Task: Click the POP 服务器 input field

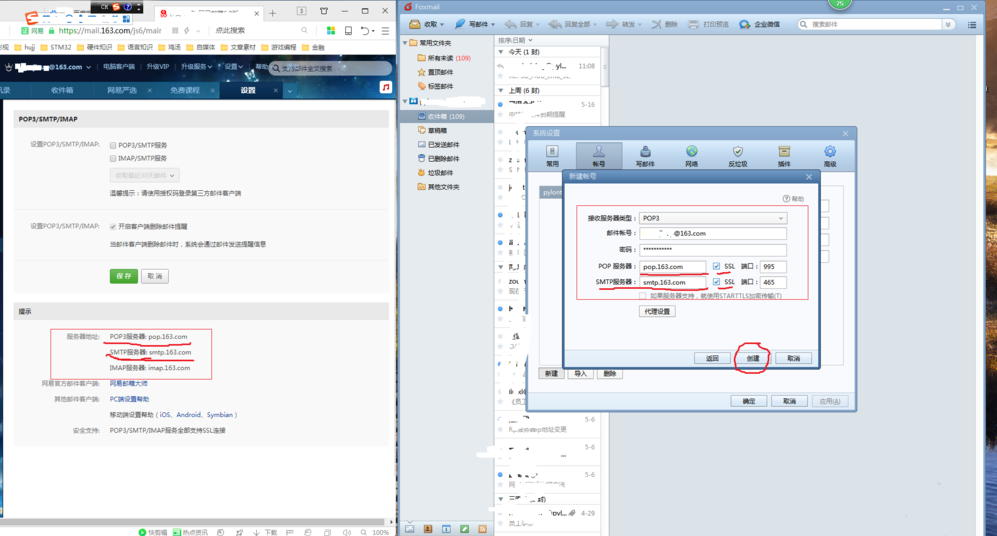Action: click(x=672, y=267)
